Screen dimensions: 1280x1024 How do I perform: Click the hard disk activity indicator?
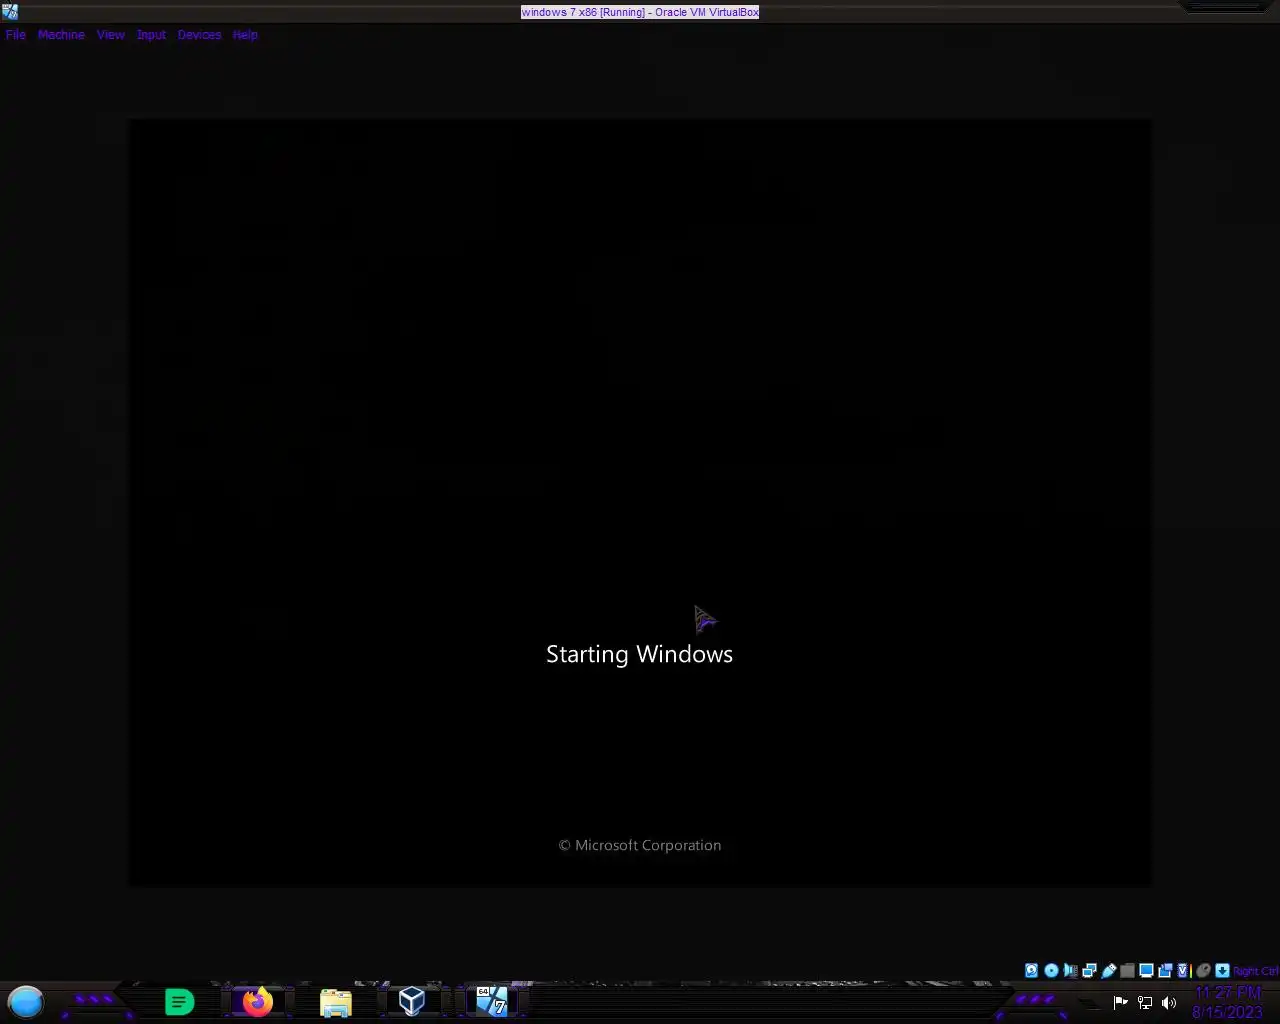[1031, 970]
